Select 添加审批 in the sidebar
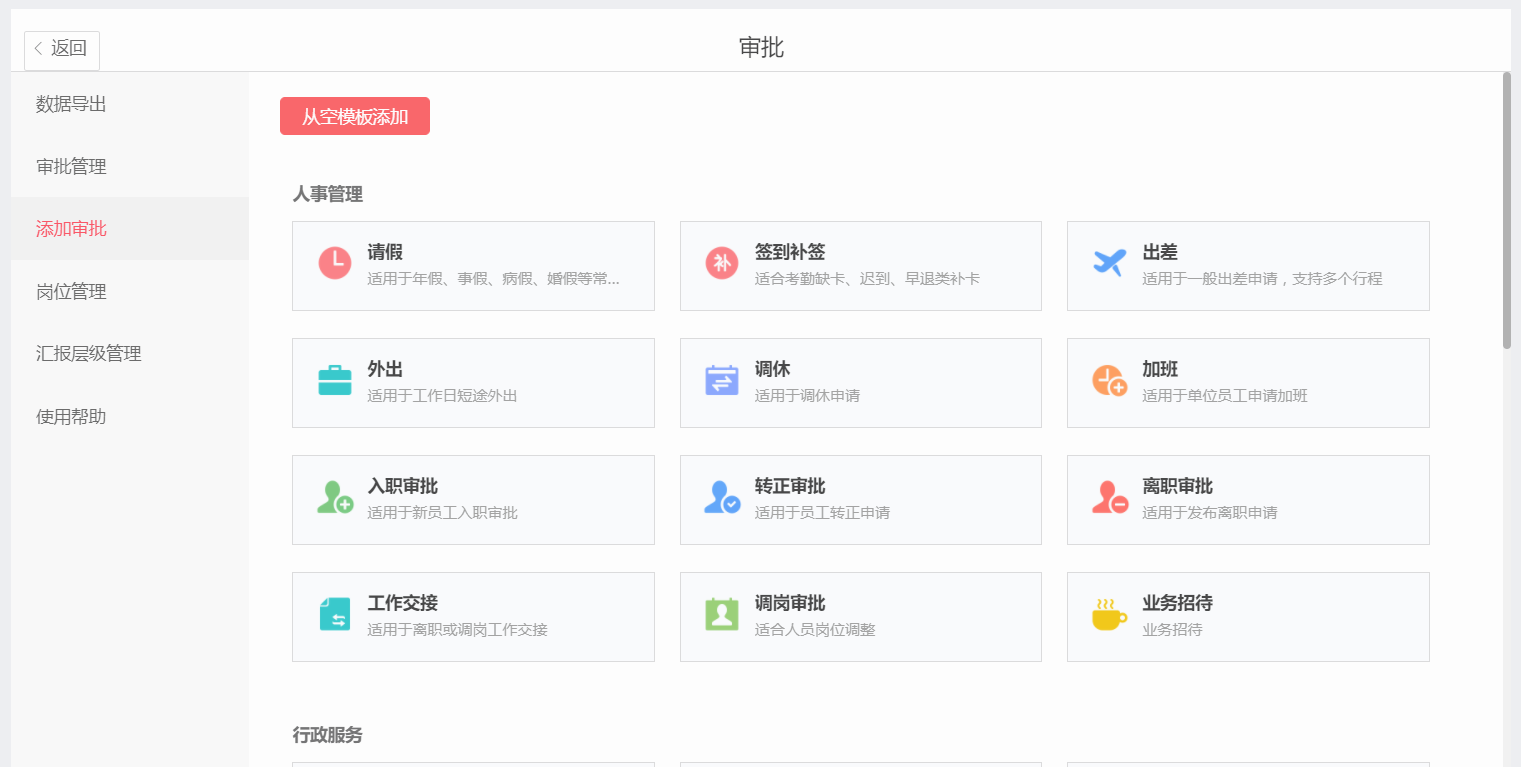Viewport: 1521px width, 767px height. click(130, 229)
